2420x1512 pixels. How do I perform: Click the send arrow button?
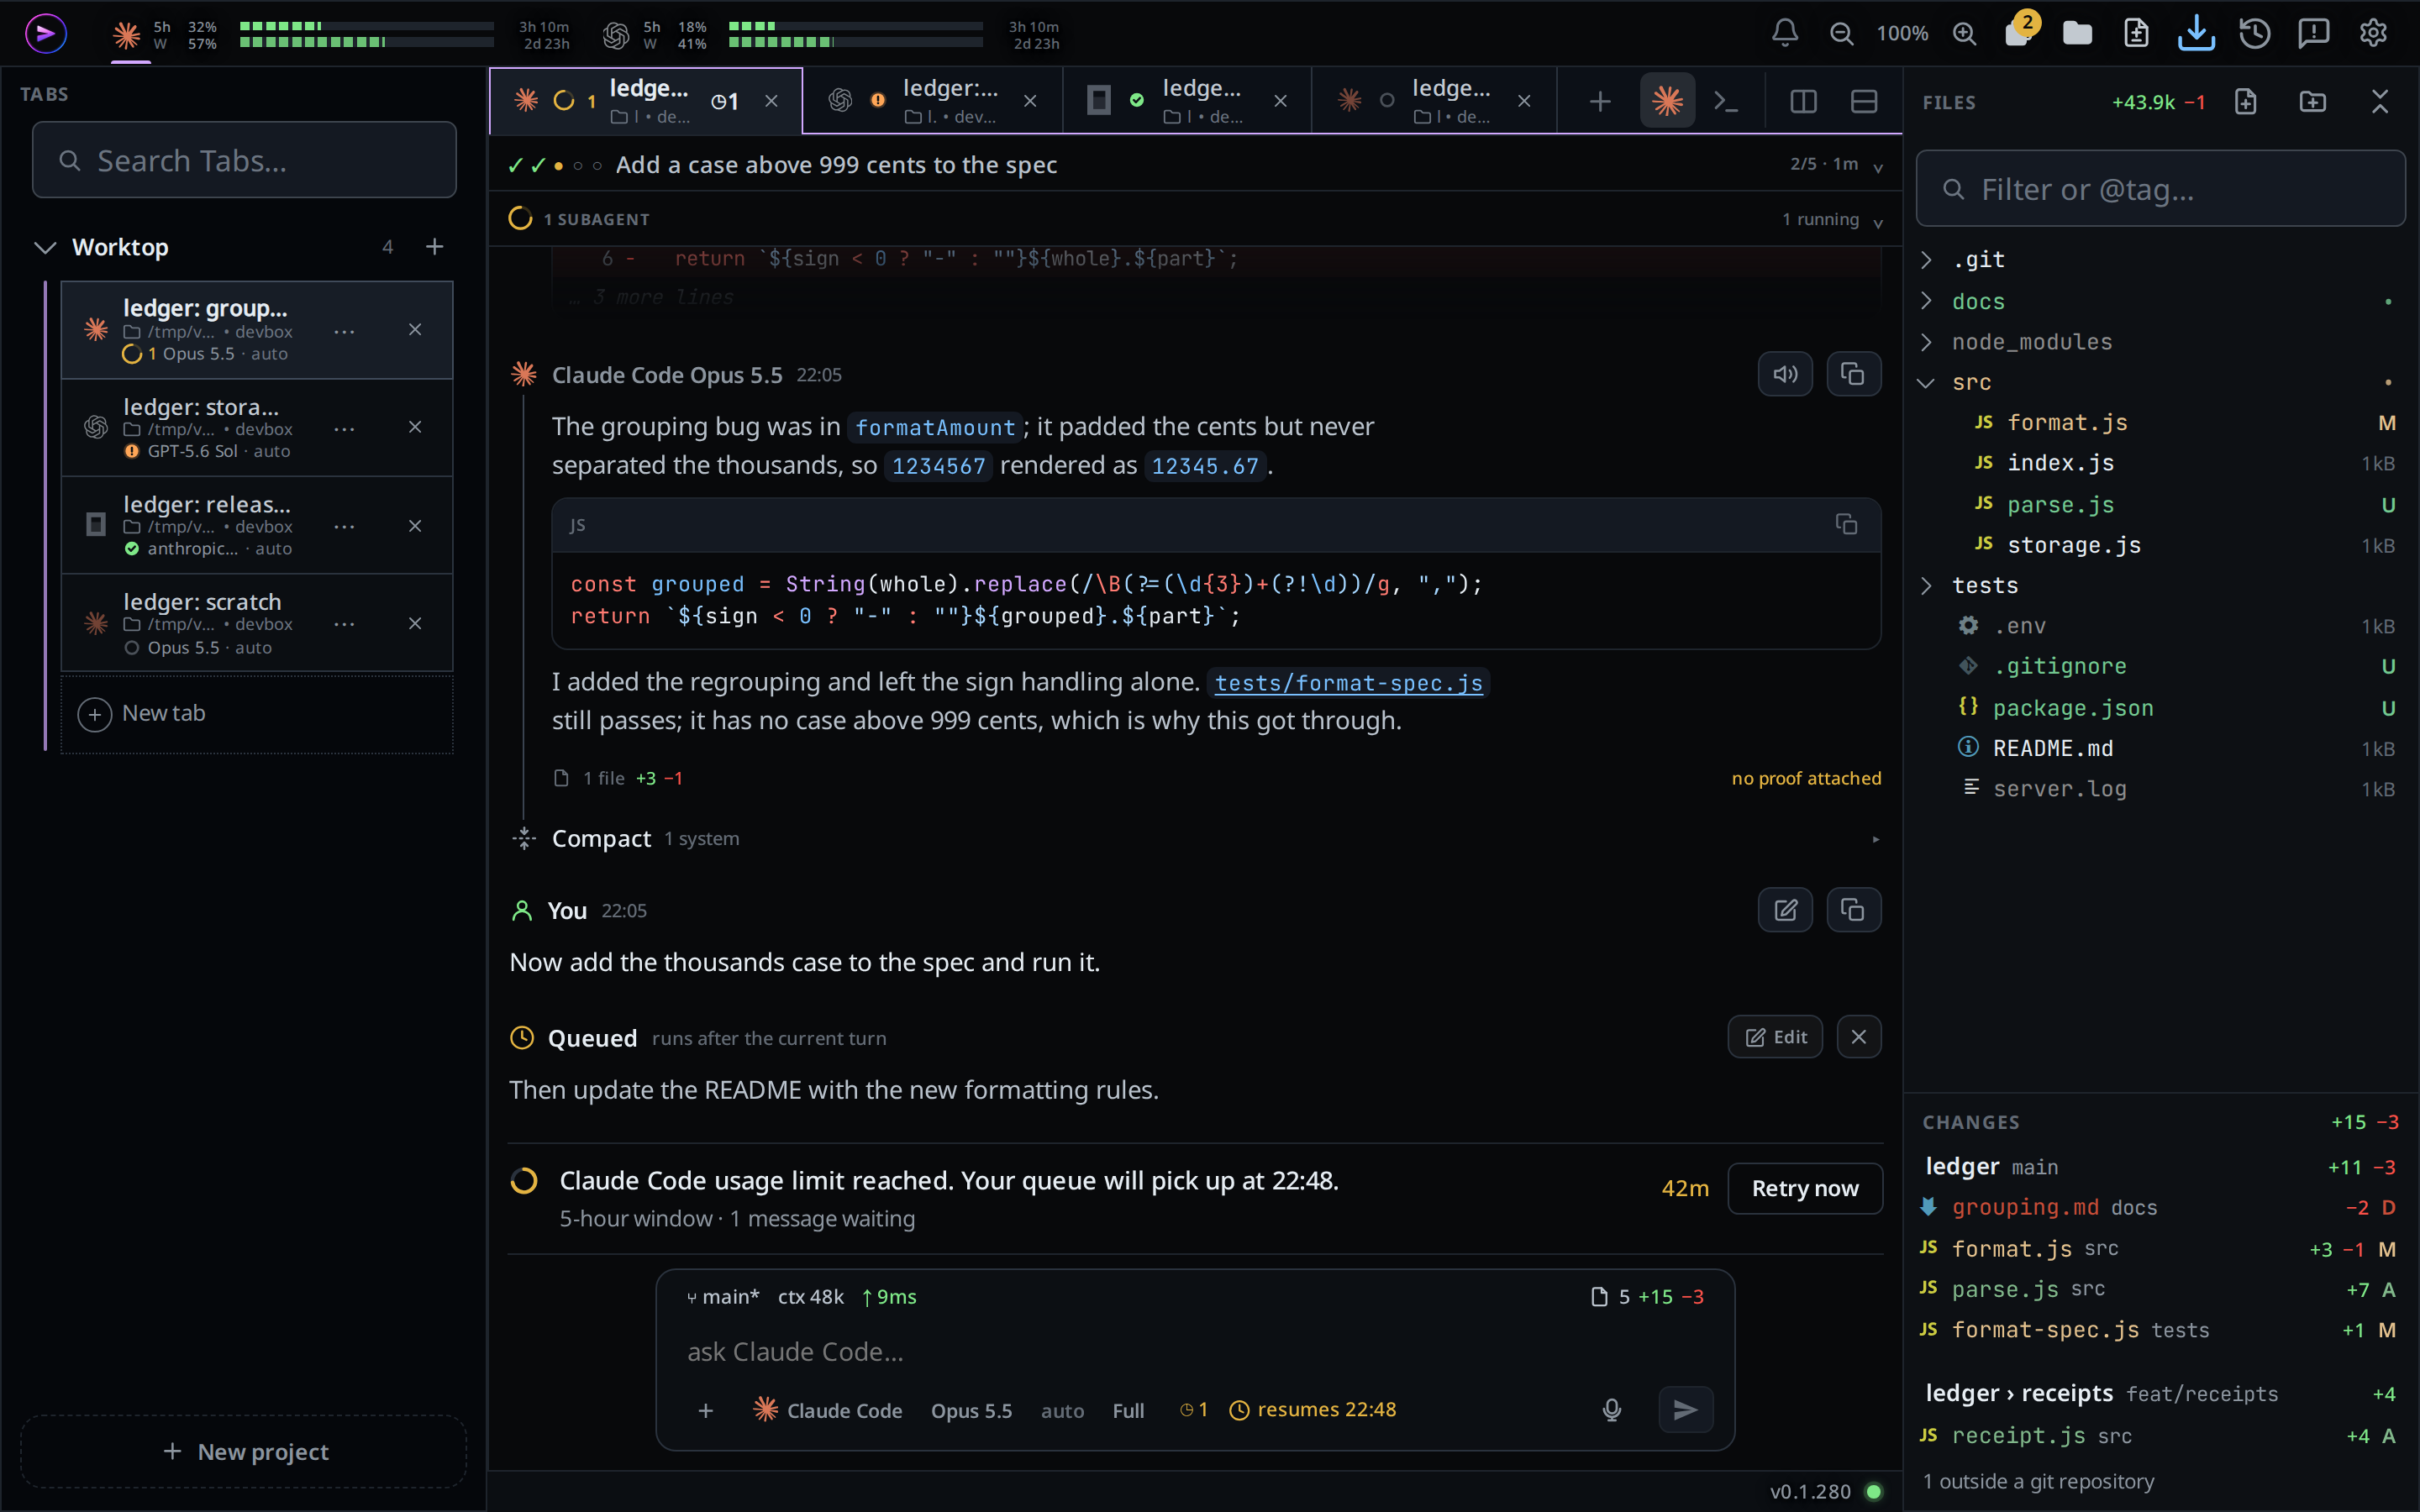[x=1686, y=1410]
